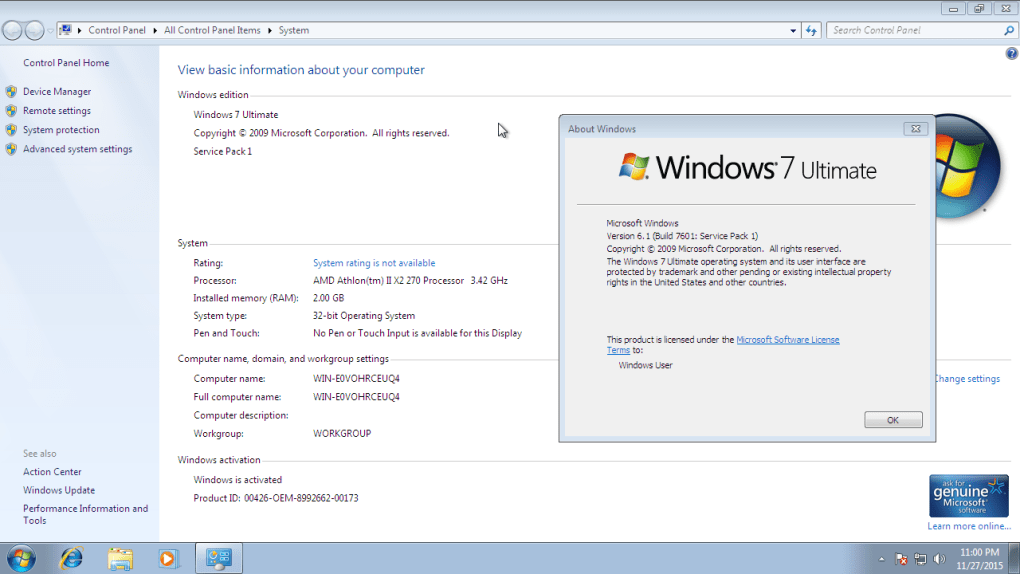Image resolution: width=1020 pixels, height=574 pixels.
Task: Open the Start menu orb
Action: point(21,558)
